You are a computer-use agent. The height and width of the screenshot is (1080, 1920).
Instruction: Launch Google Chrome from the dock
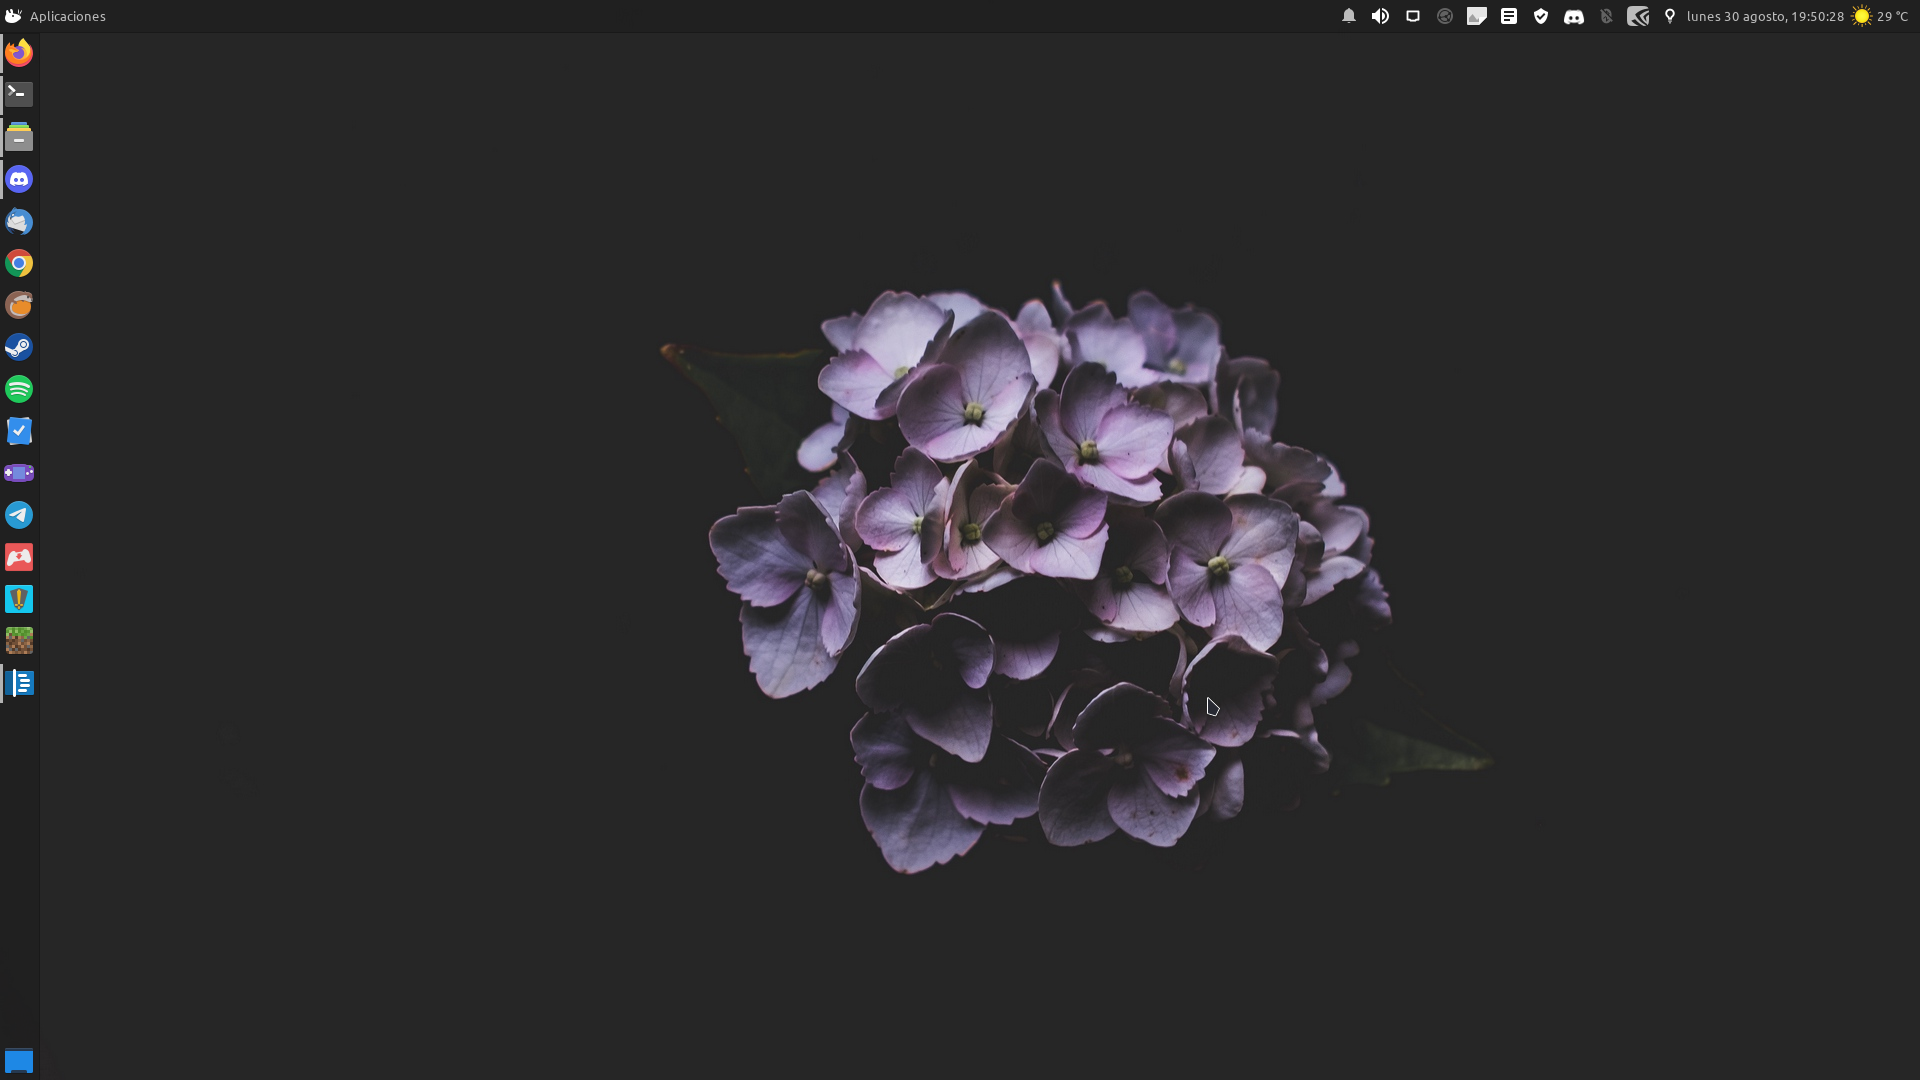click(19, 263)
